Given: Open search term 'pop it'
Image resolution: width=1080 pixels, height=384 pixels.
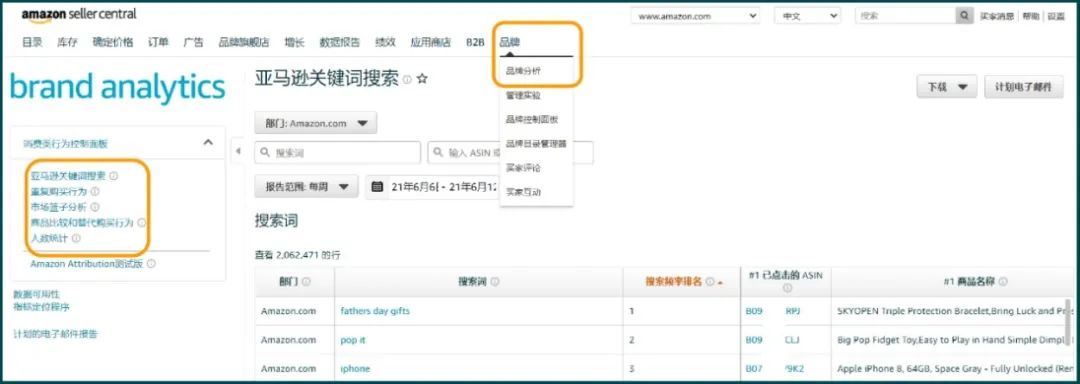Looking at the screenshot, I should pyautogui.click(x=353, y=340).
